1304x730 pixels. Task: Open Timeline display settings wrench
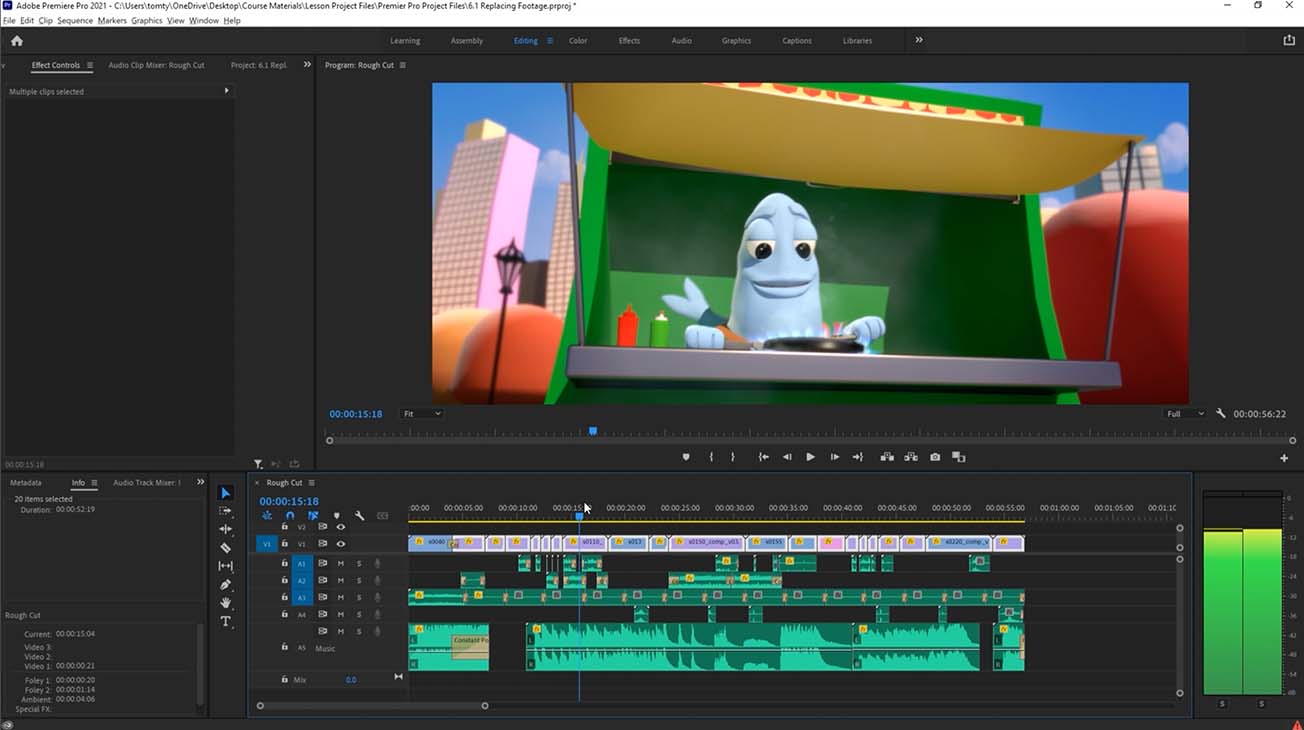click(359, 516)
